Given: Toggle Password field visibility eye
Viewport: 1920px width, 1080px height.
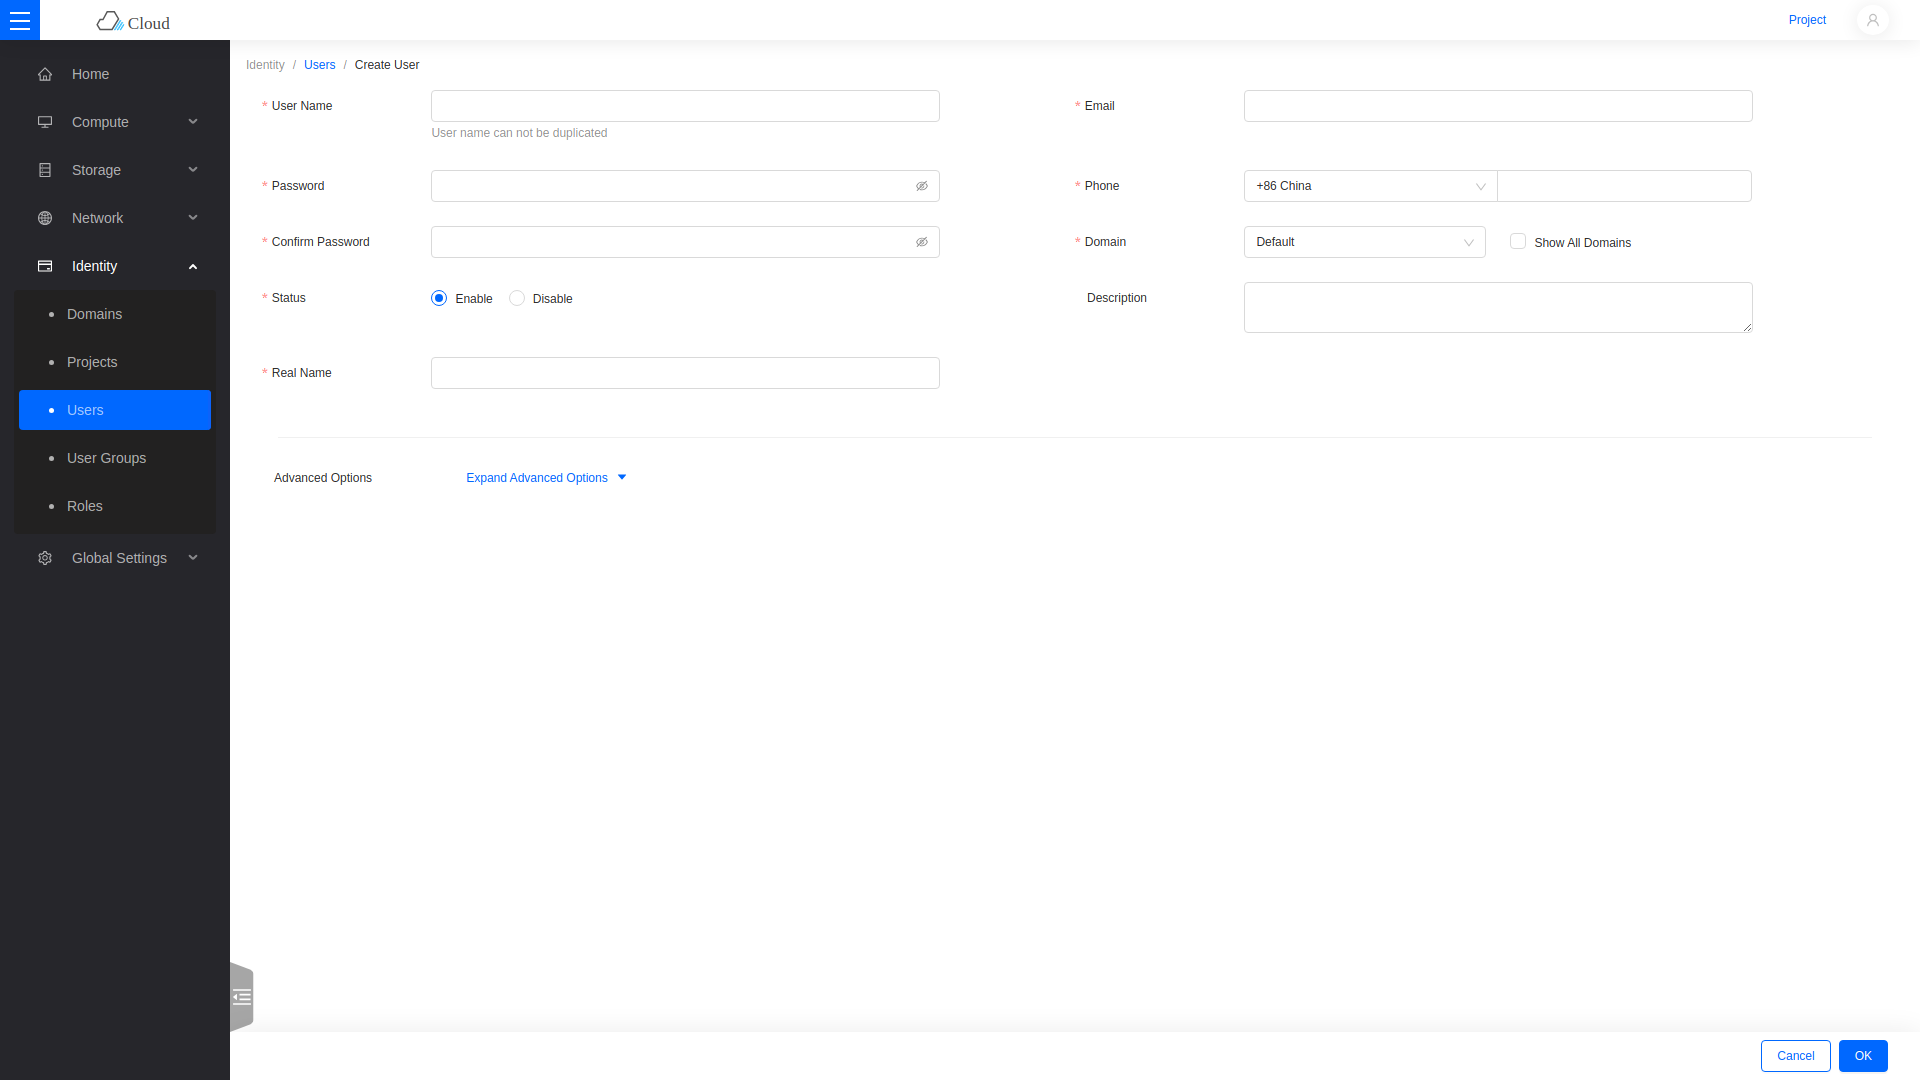Looking at the screenshot, I should coord(922,186).
